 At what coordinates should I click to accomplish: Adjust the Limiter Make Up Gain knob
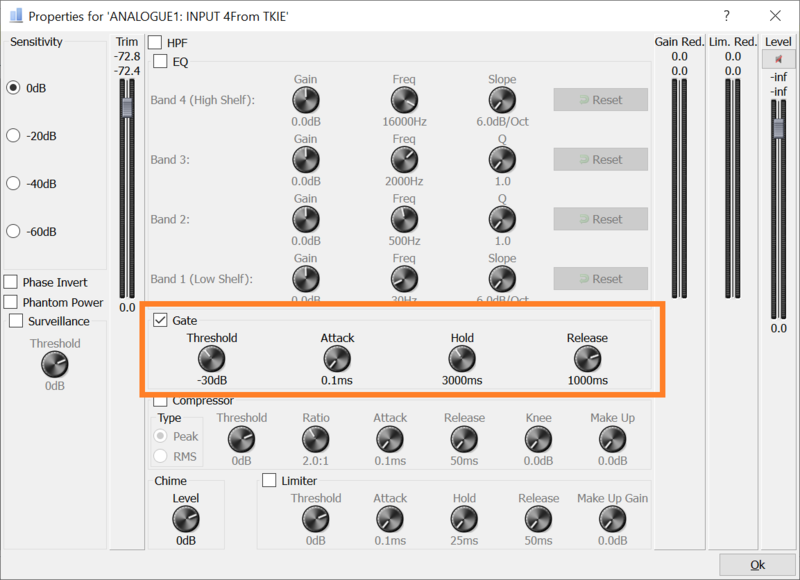click(612, 519)
